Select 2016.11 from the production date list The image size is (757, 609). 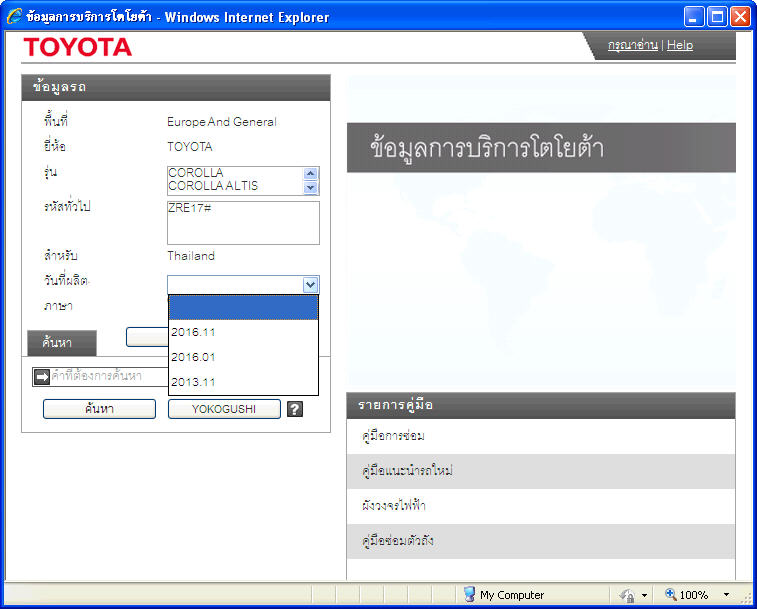243,332
